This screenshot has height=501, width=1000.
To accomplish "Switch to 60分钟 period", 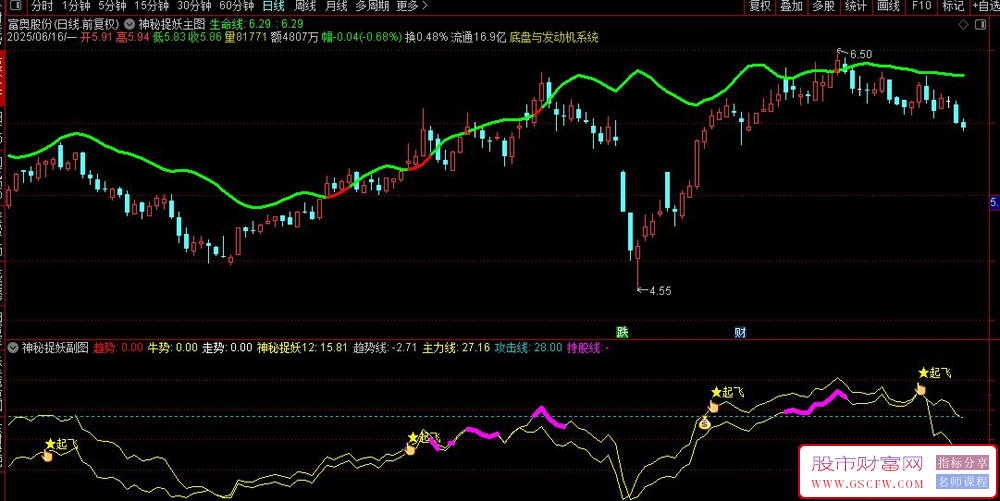I will [237, 6].
